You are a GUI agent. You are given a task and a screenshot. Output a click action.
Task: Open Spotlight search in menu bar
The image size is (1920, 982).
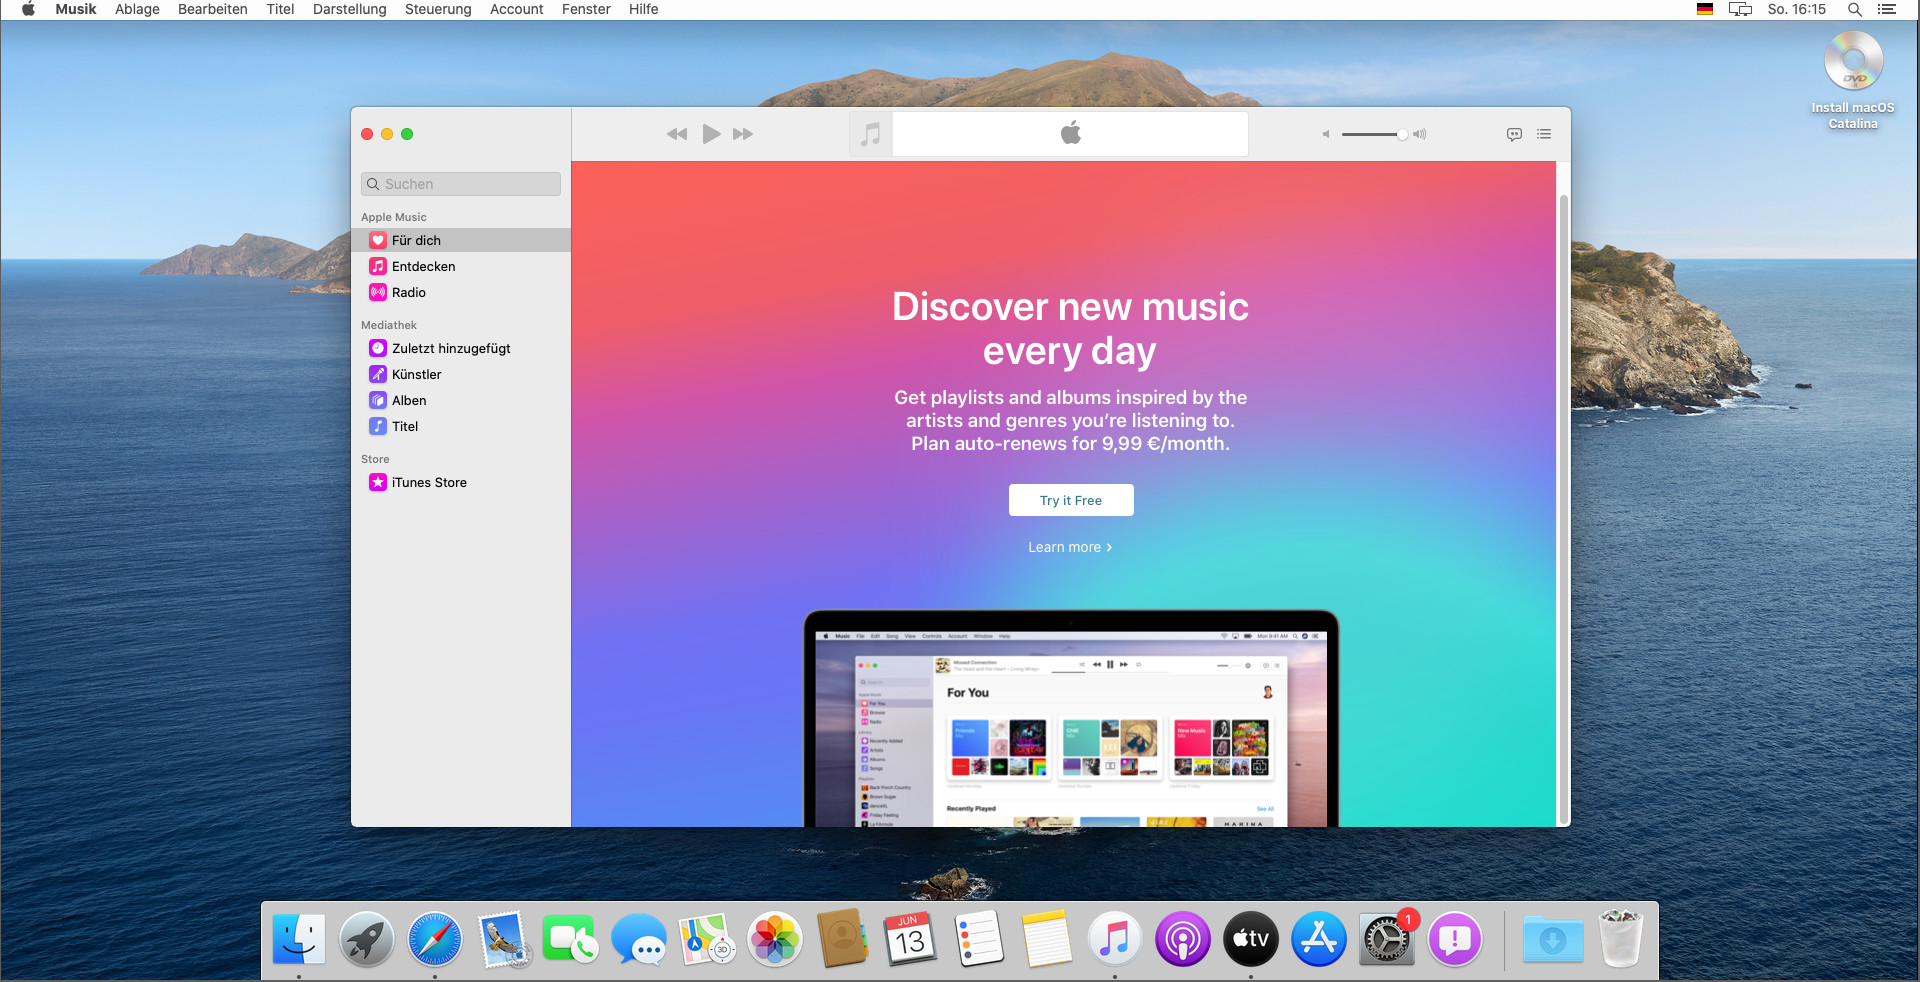1854,9
